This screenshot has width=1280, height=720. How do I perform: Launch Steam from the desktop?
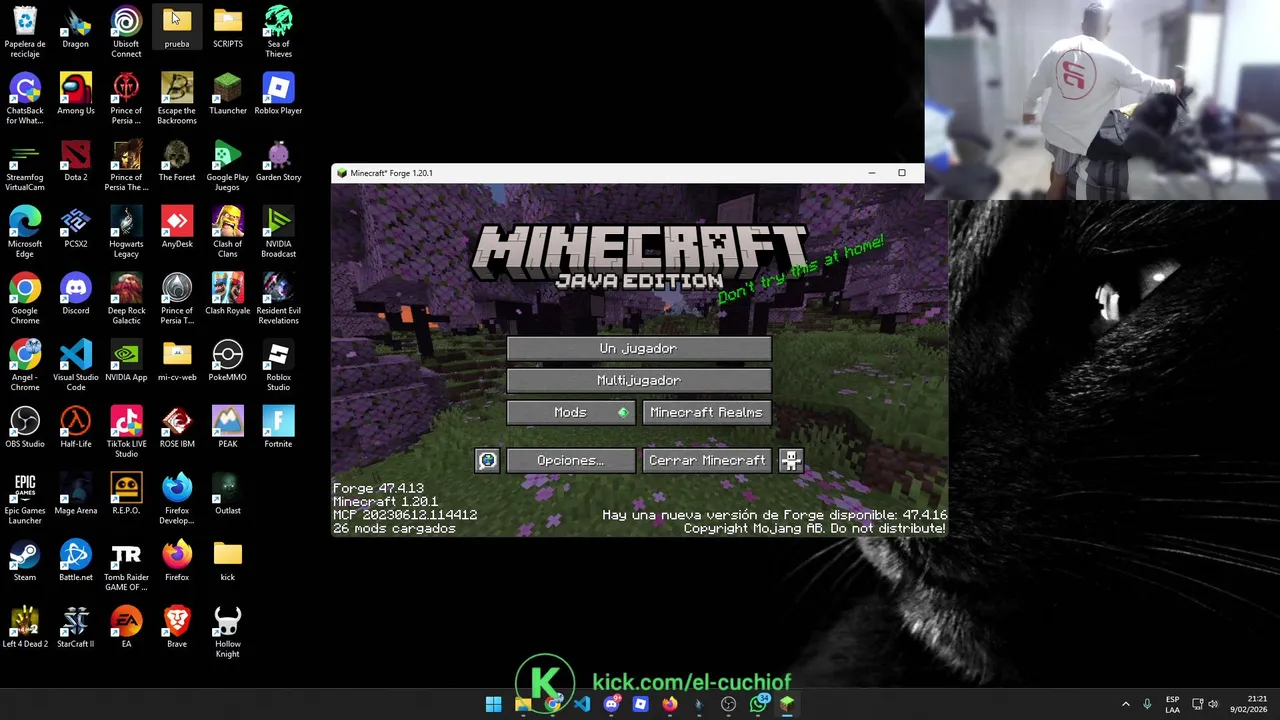pyautogui.click(x=25, y=561)
